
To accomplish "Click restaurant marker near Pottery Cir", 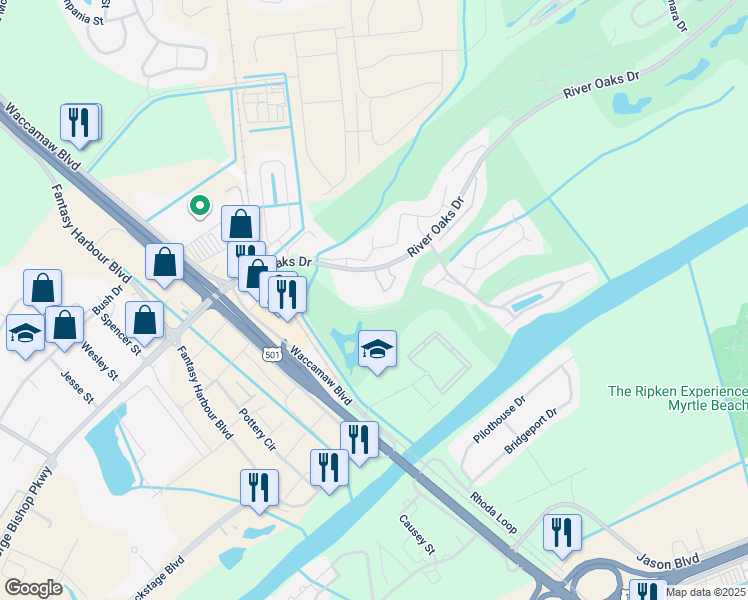I will click(329, 471).
